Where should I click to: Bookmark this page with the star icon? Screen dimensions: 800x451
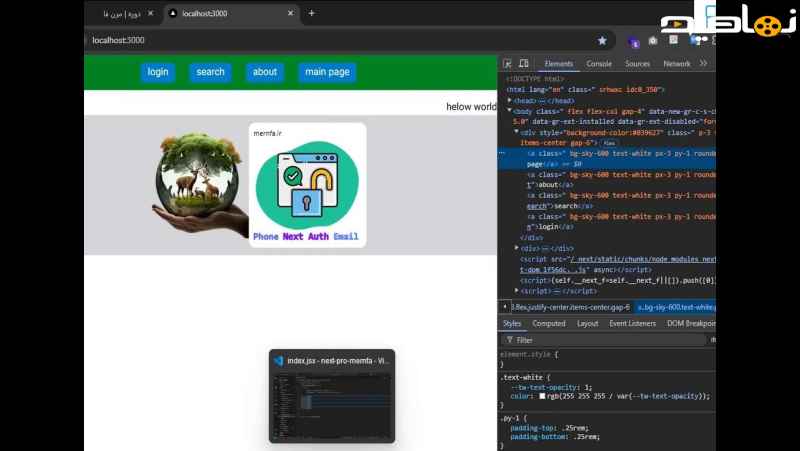click(x=602, y=40)
